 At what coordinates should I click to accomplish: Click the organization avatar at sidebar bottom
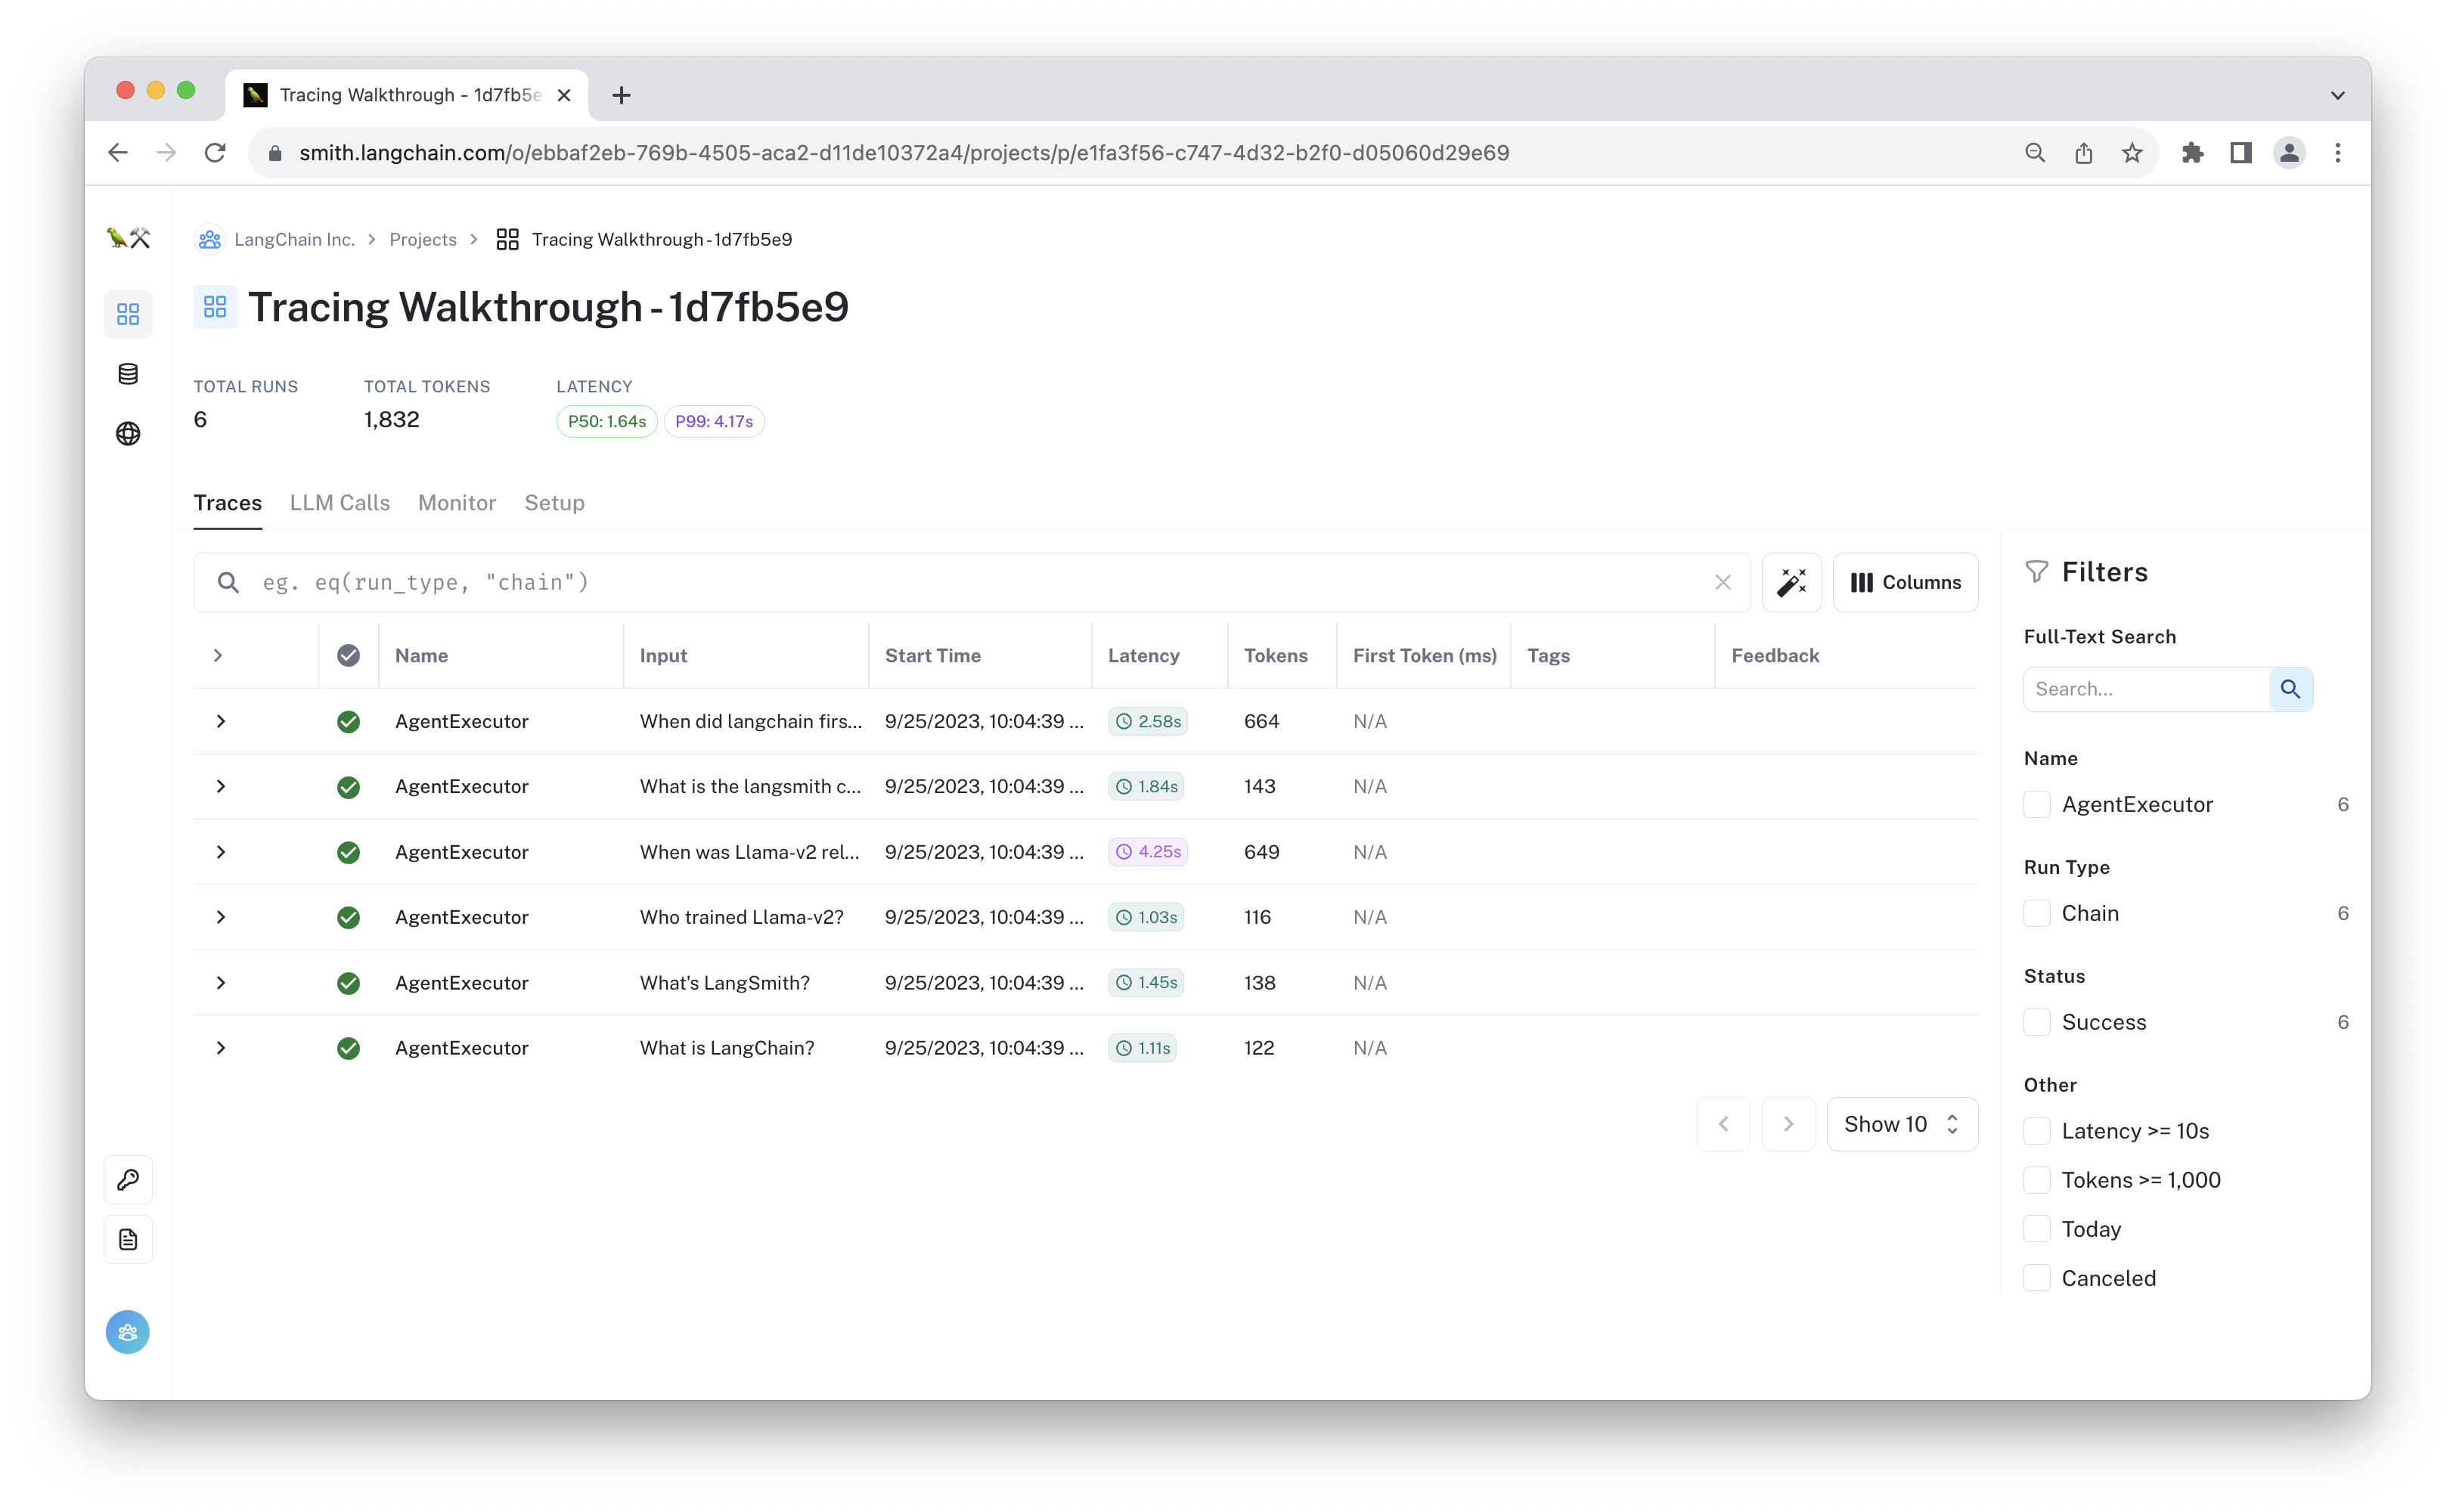tap(128, 1332)
